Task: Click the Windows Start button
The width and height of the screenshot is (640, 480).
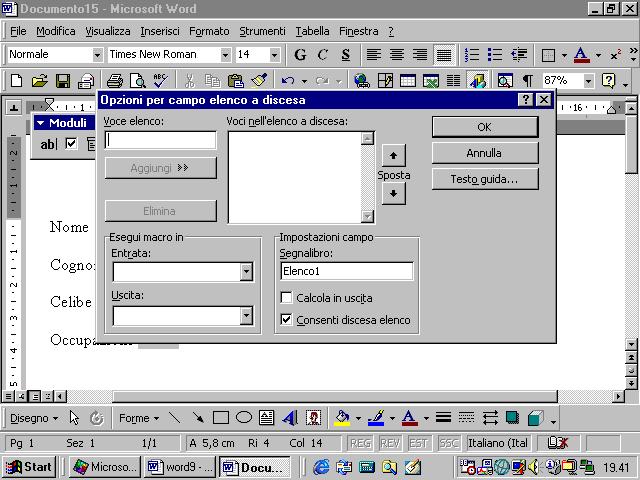Action: click(x=29, y=467)
